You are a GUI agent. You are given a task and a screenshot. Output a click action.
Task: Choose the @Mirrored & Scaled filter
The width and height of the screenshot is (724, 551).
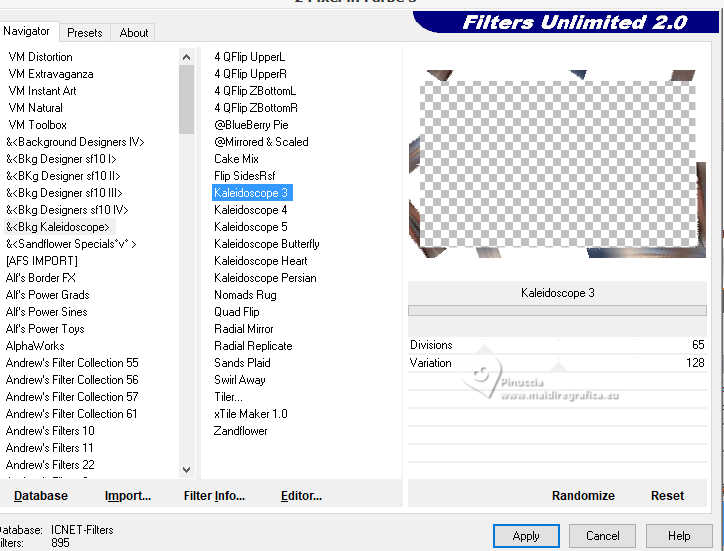[261, 142]
